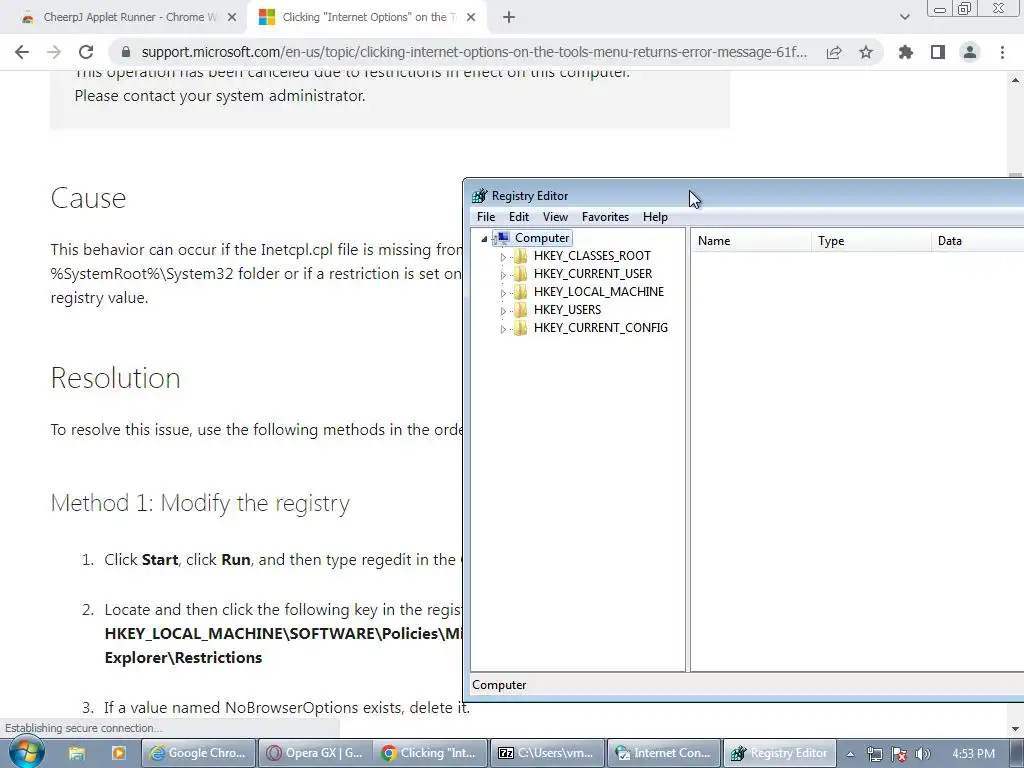Select the HKEY_CURRENT_USER tree item
This screenshot has width=1024, height=768.
593,274
